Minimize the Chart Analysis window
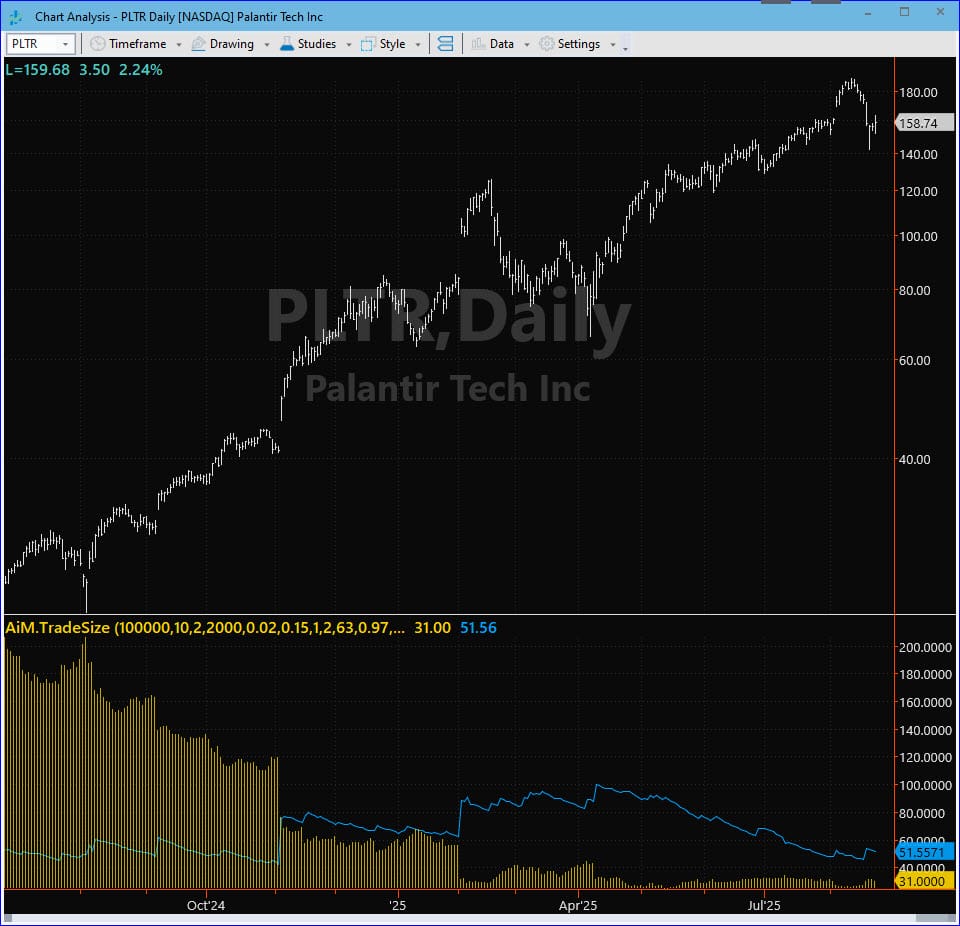This screenshot has height=926, width=960. click(868, 13)
